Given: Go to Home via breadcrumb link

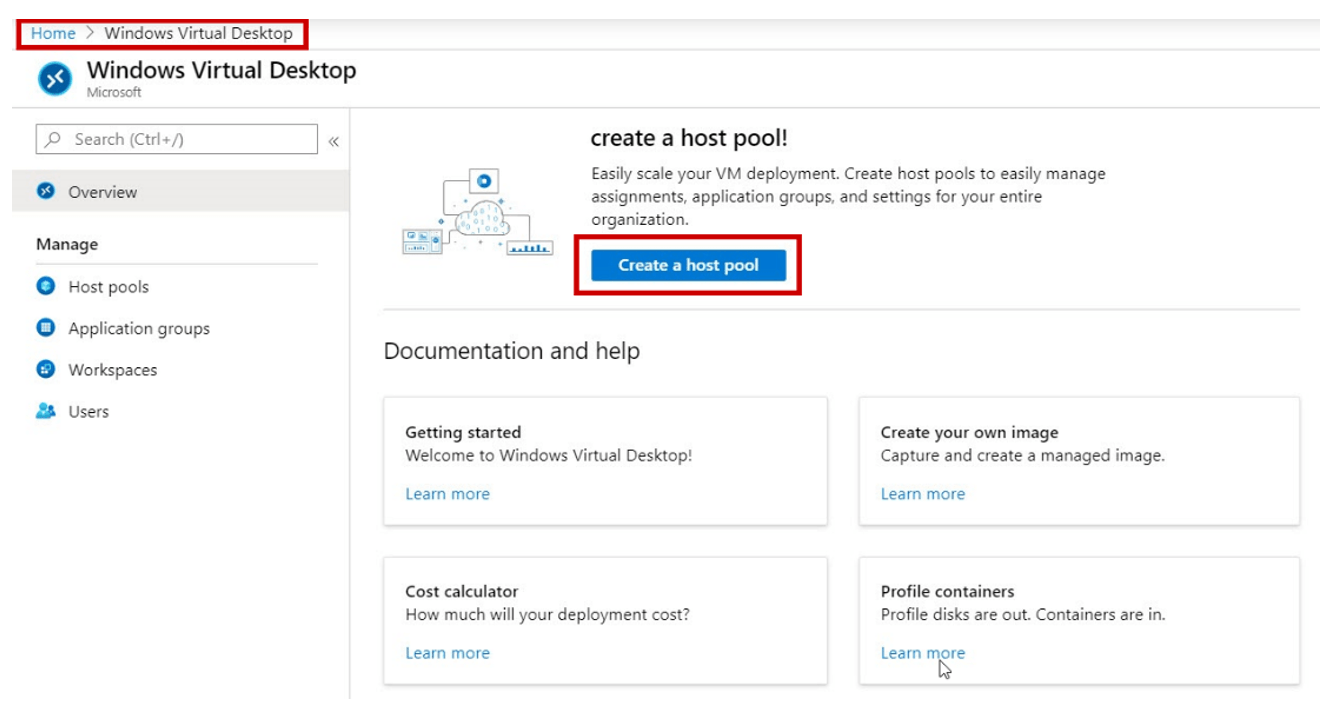Looking at the screenshot, I should click(x=53, y=33).
